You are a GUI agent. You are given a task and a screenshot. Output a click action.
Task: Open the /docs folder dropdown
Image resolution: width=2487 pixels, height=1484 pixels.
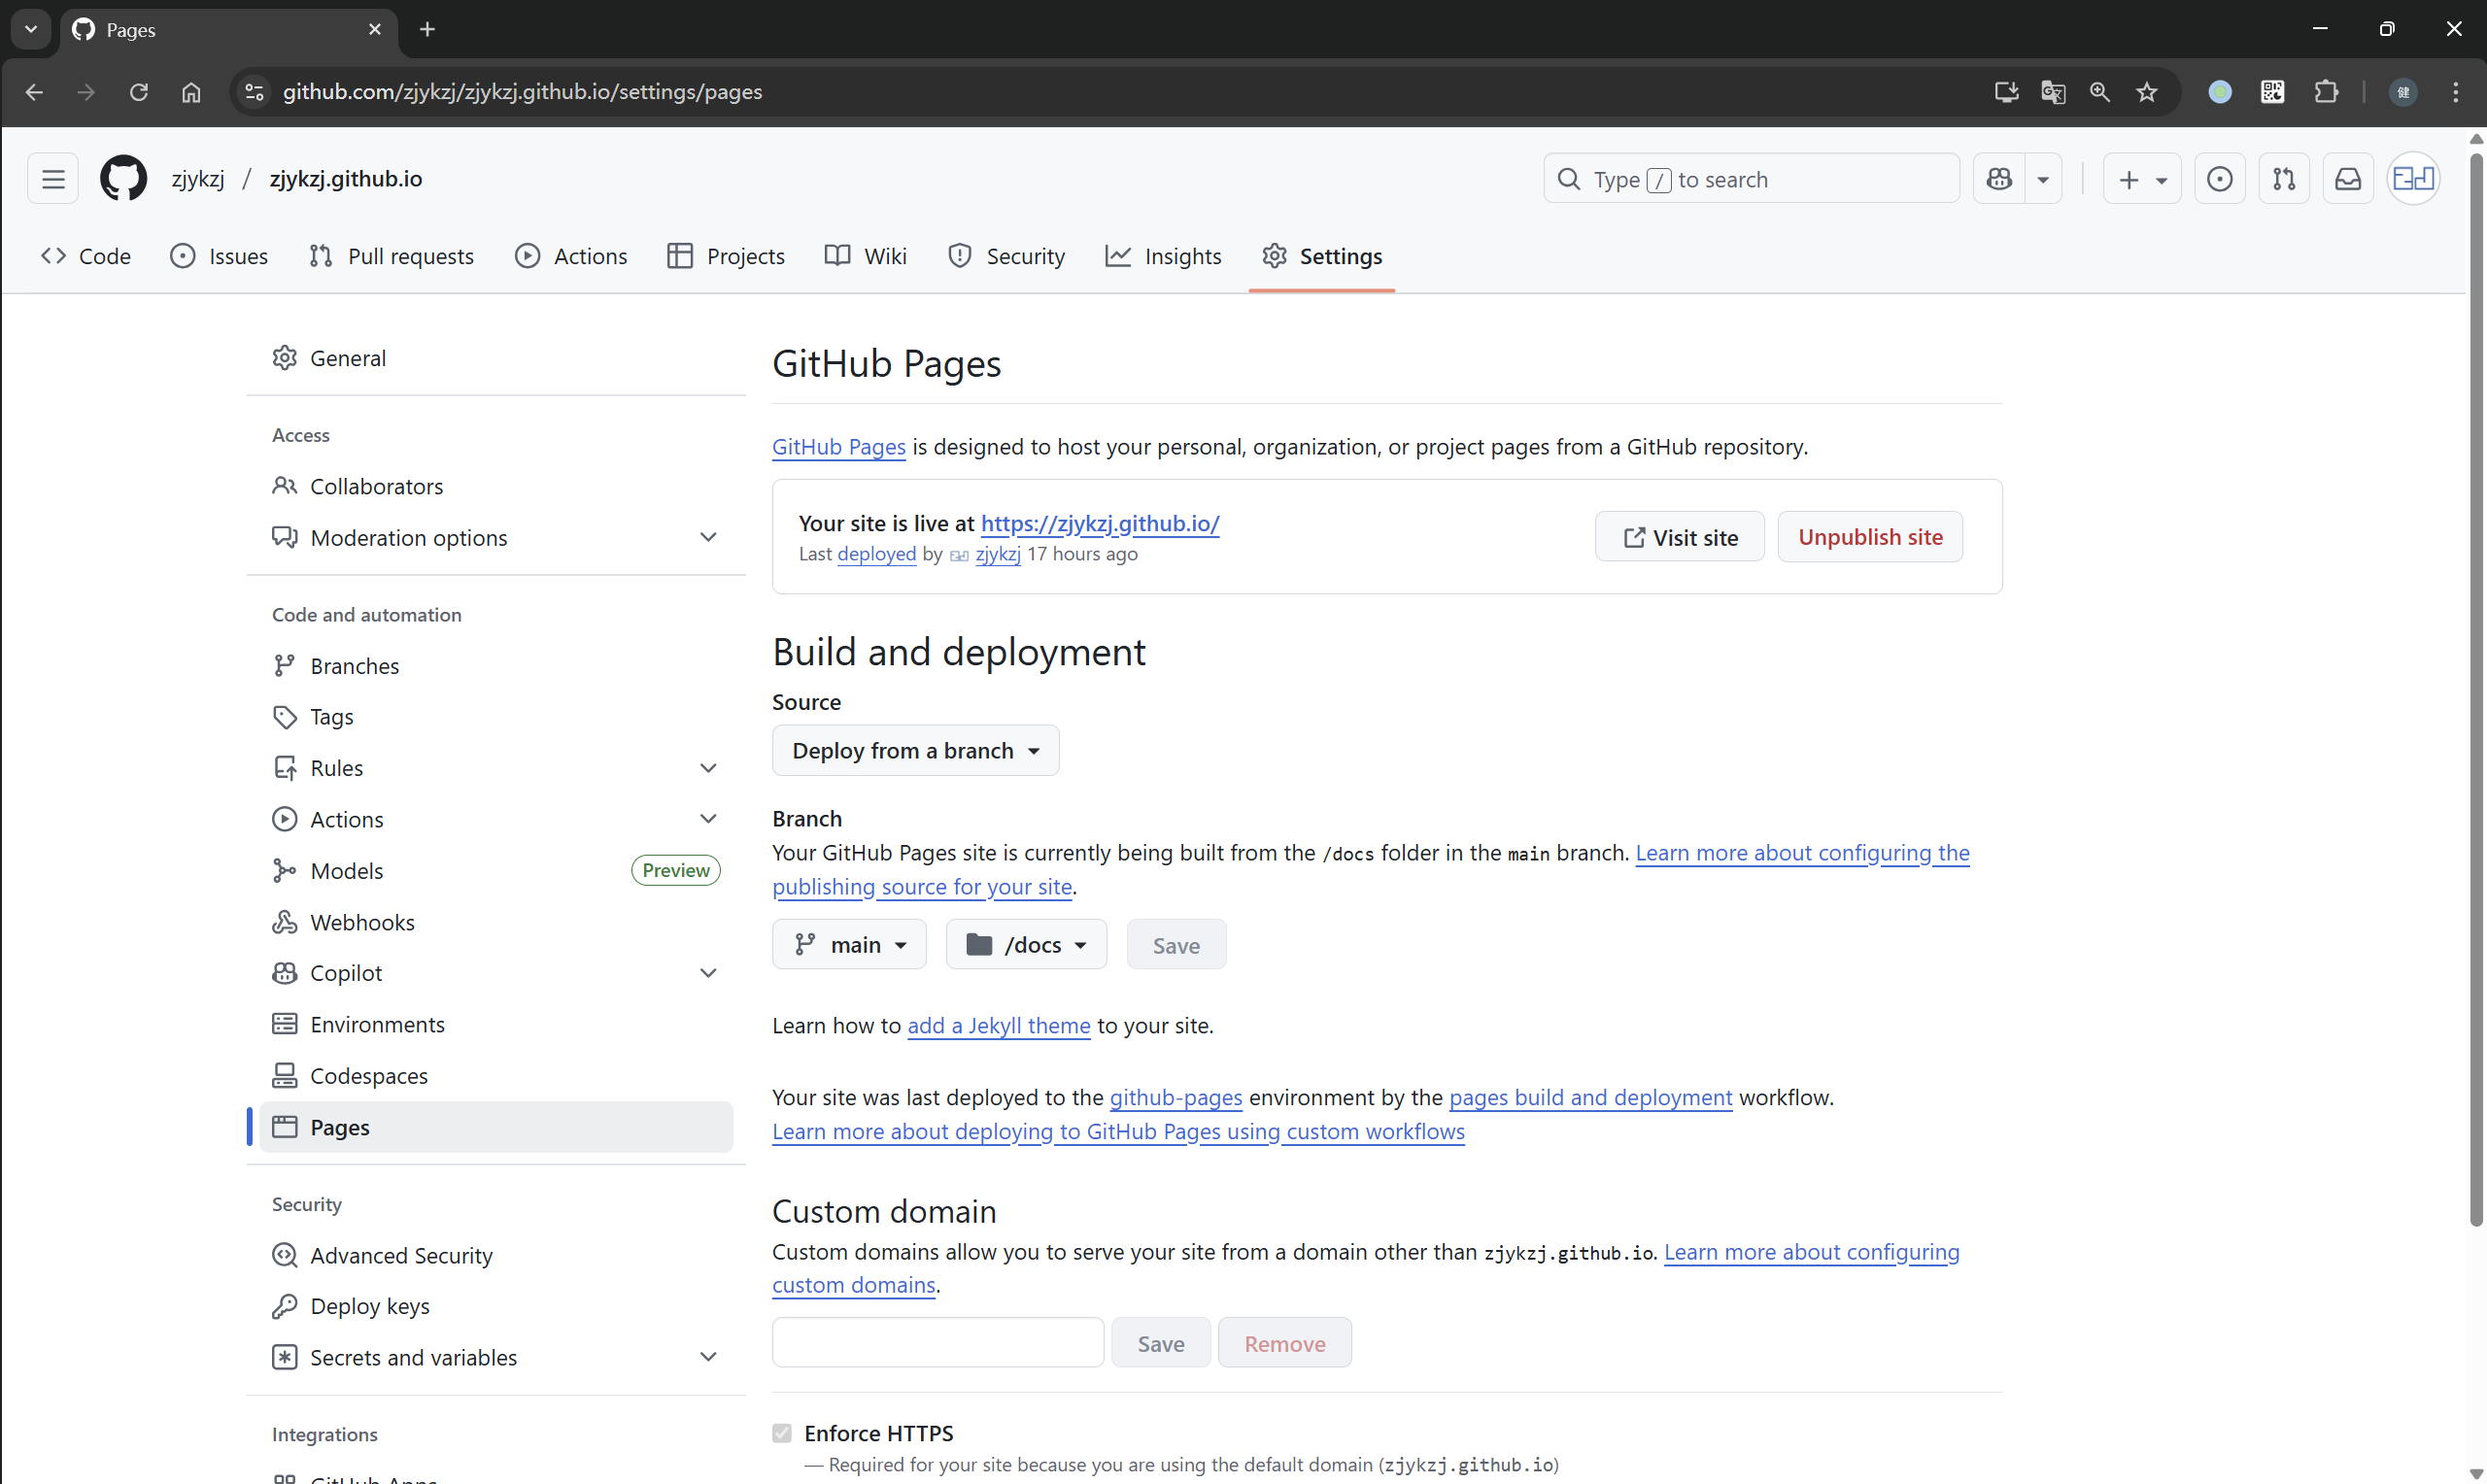pos(1026,944)
